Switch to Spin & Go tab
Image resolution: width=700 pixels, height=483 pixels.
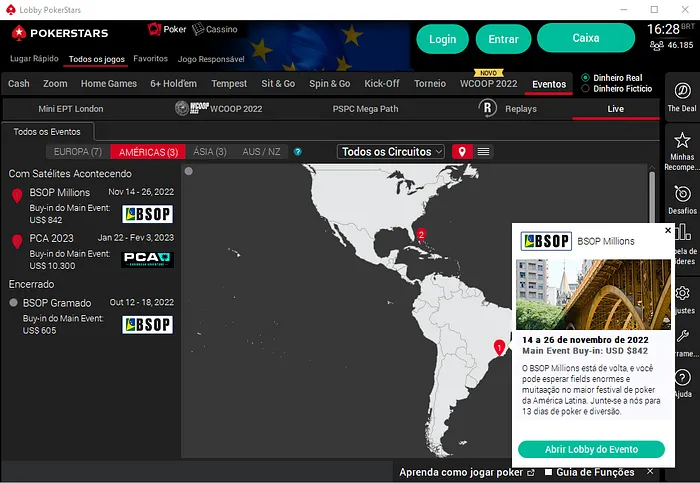pyautogui.click(x=329, y=83)
